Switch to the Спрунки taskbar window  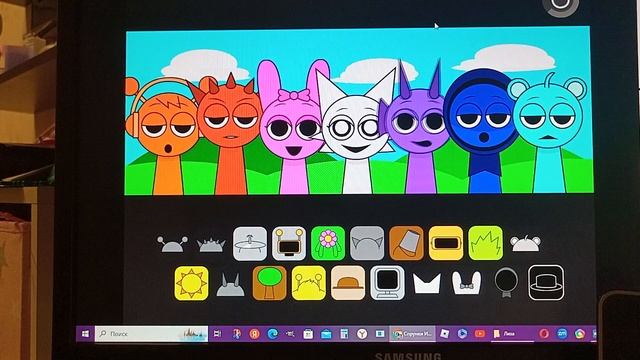pos(412,334)
